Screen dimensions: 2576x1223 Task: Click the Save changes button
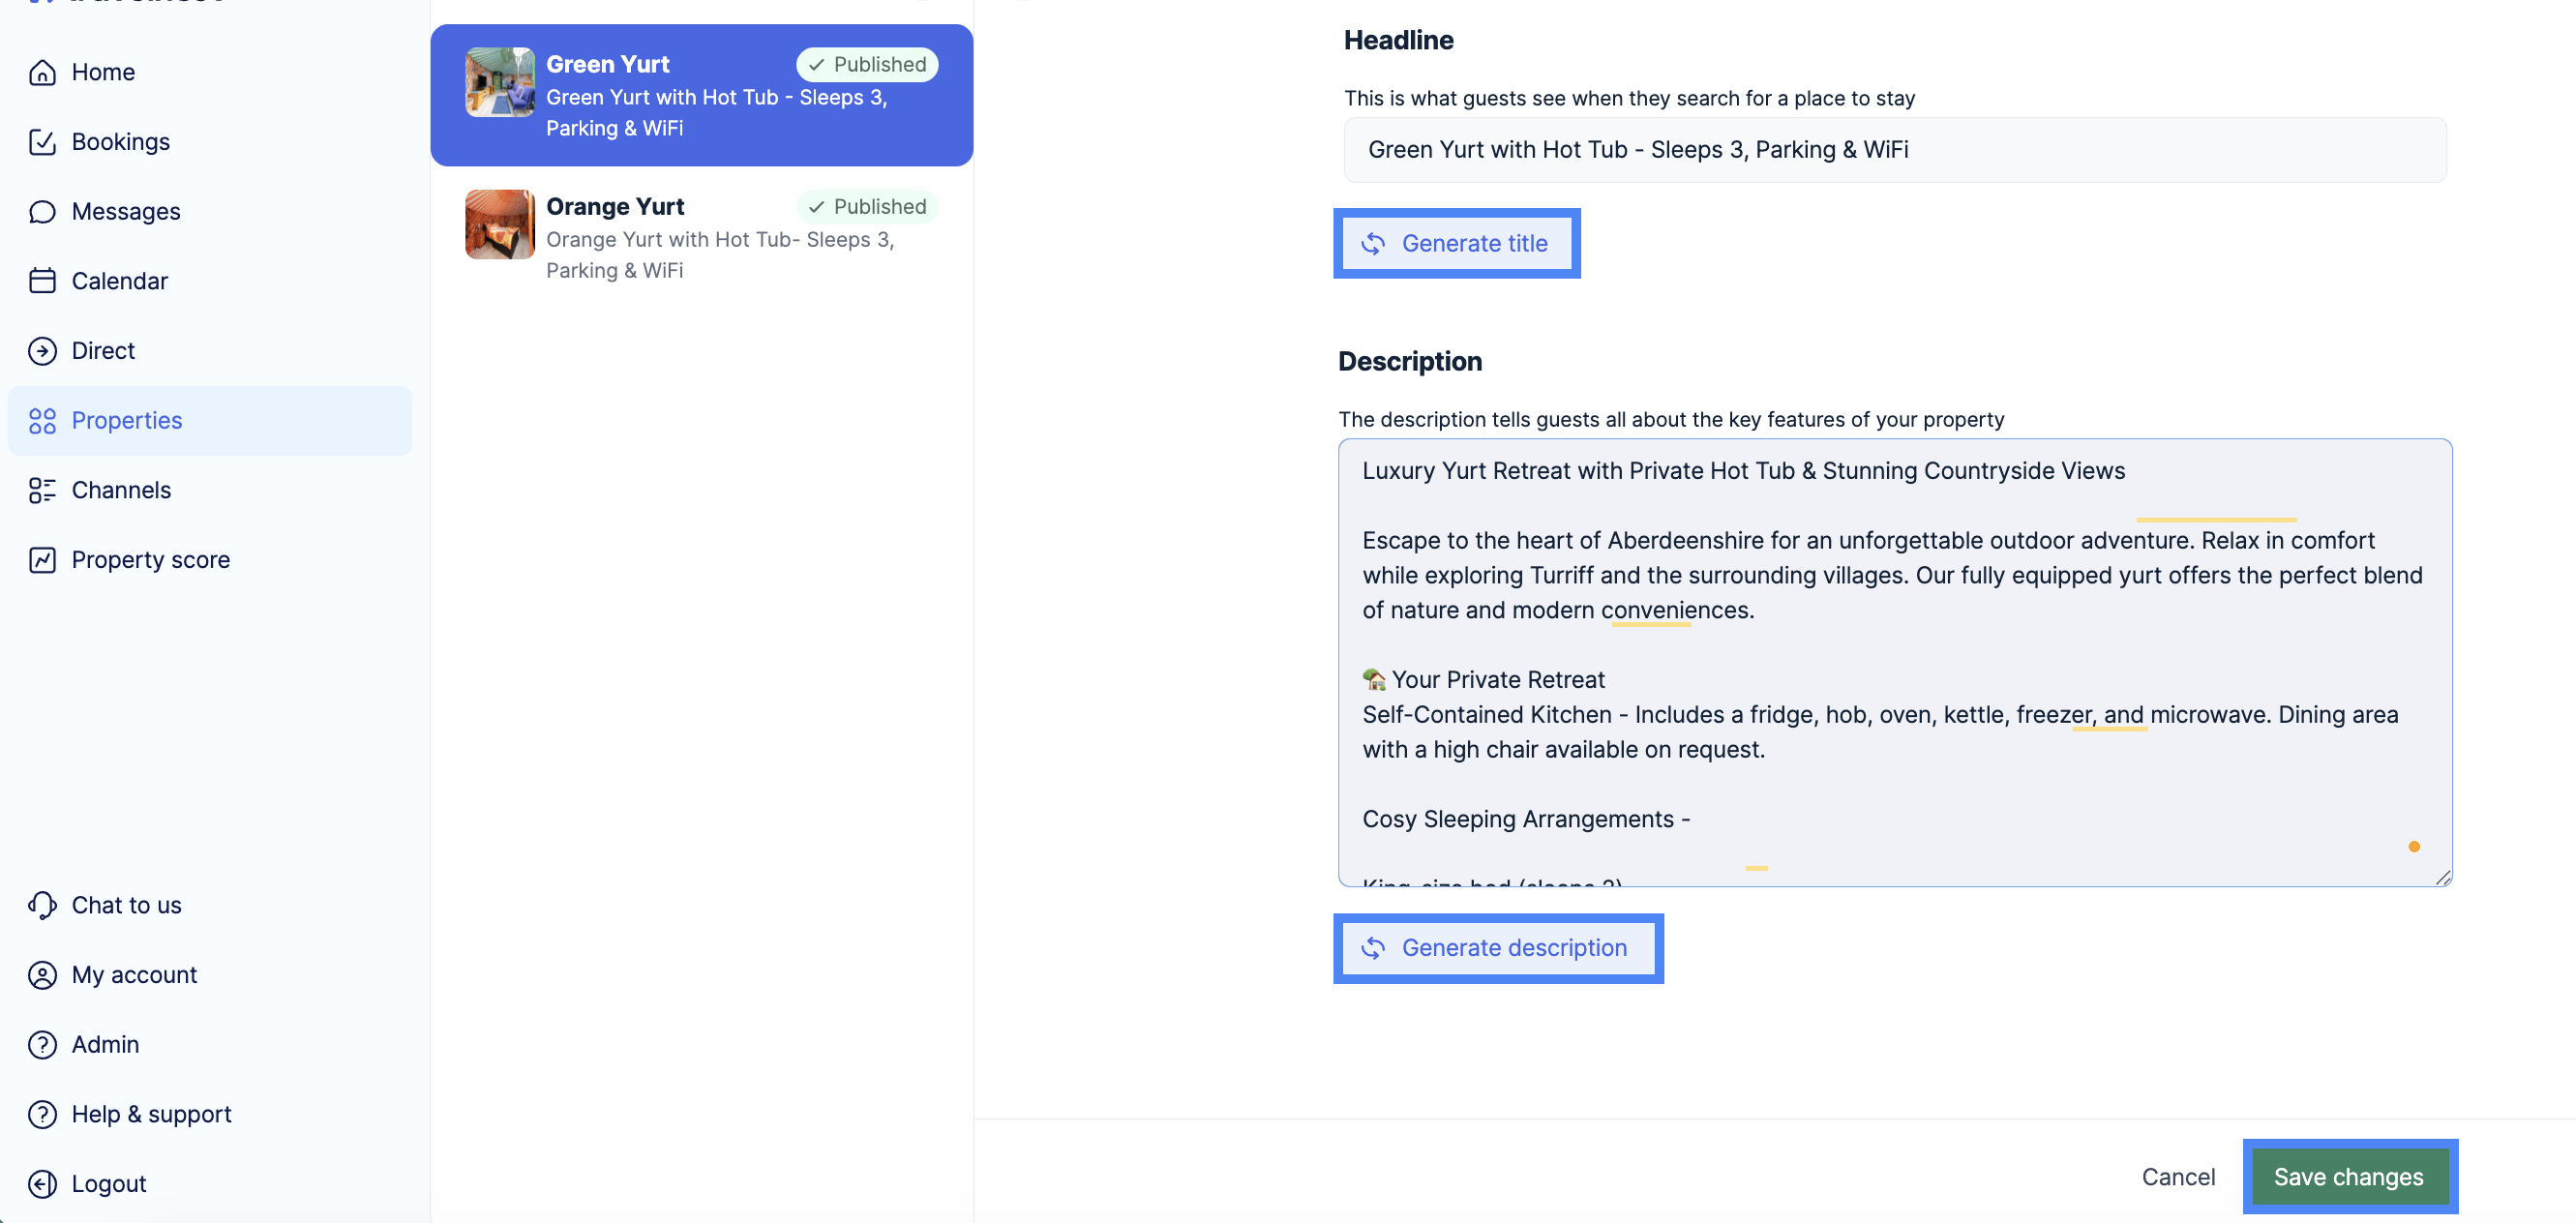[x=2348, y=1177]
